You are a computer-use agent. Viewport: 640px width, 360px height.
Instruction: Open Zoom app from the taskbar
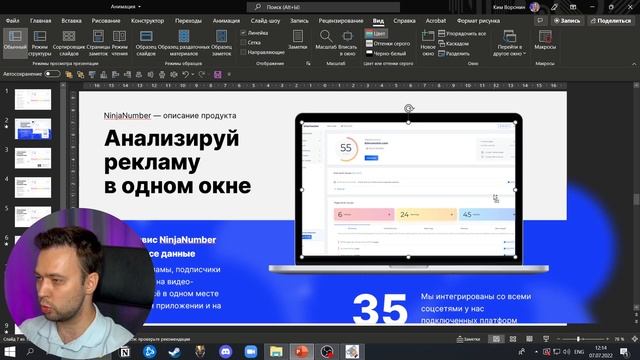point(251,351)
